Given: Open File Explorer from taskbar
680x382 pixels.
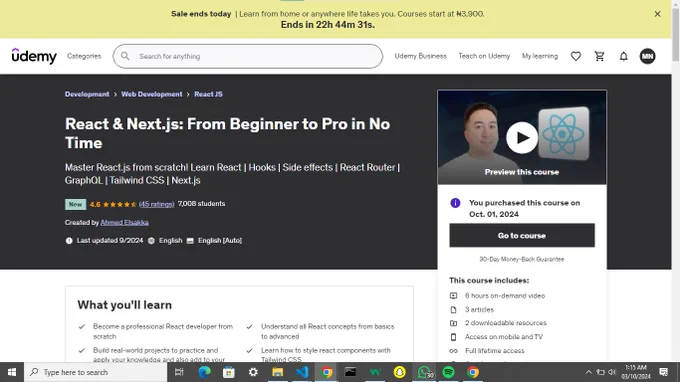Looking at the screenshot, I should (x=278, y=372).
